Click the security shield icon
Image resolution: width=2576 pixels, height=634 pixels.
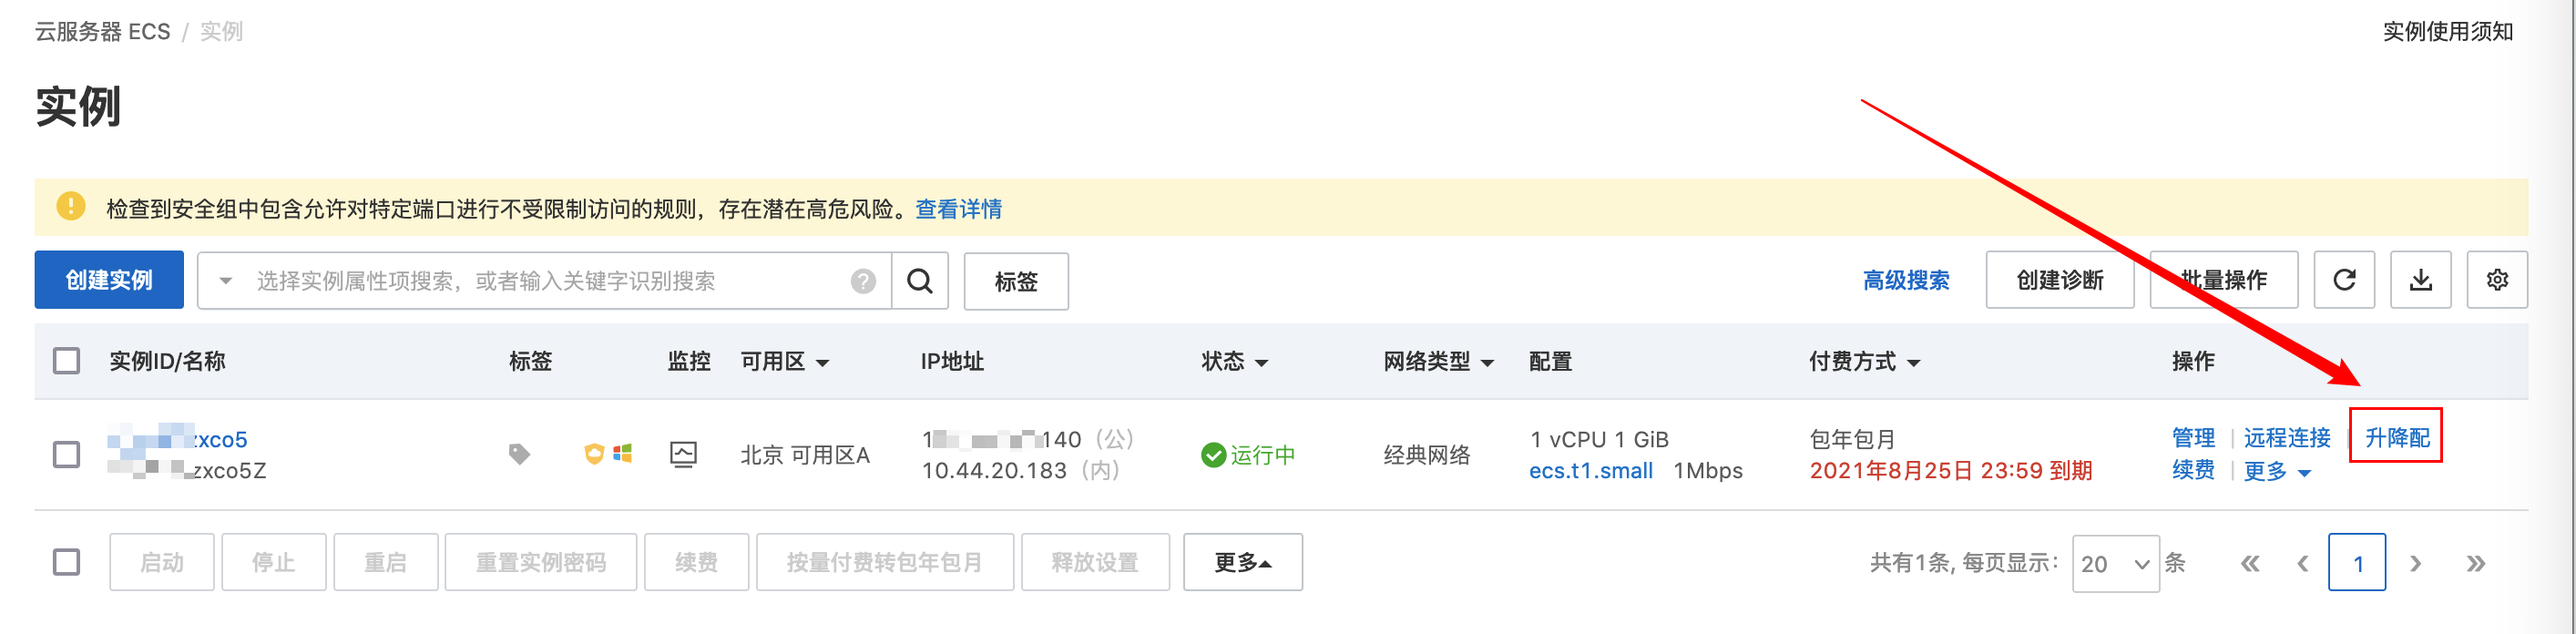(x=594, y=454)
